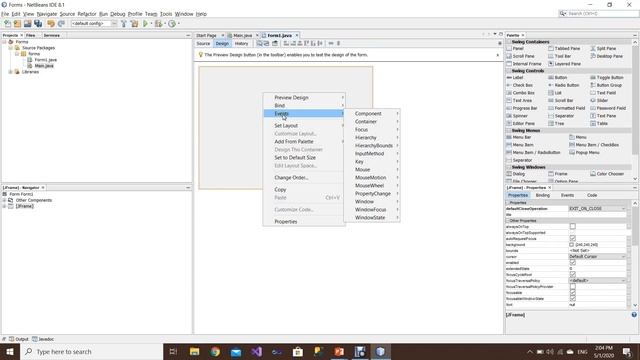The image size is (640, 360).
Task: Pick the Combo Box palette component
Action: [x=520, y=93]
